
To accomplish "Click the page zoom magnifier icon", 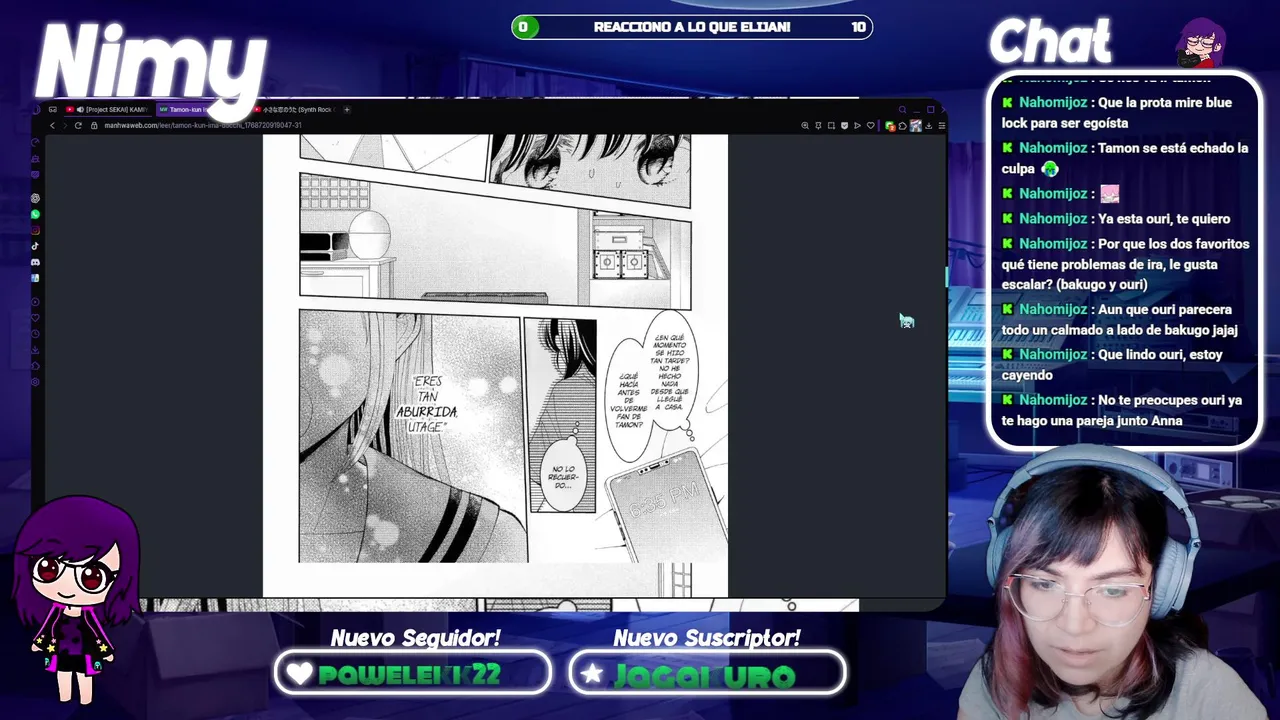I will (x=805, y=126).
